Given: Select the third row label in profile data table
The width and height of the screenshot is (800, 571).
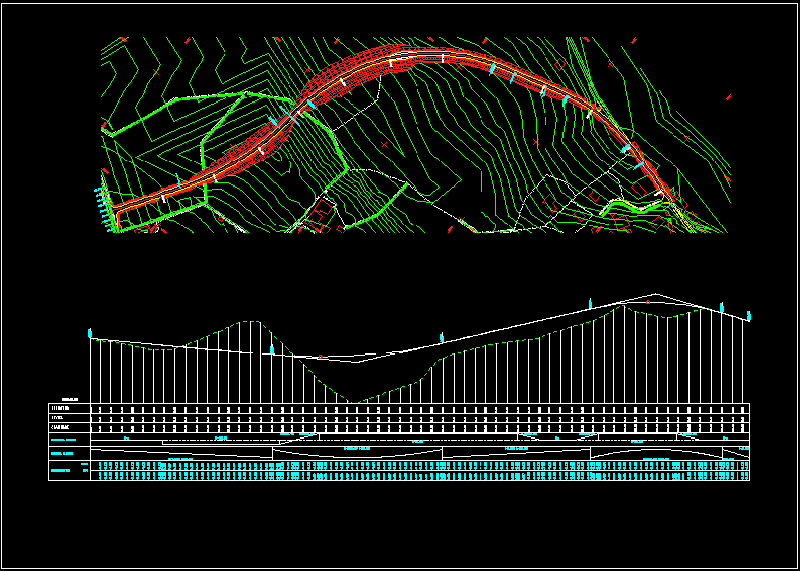Looking at the screenshot, I should (x=61, y=427).
